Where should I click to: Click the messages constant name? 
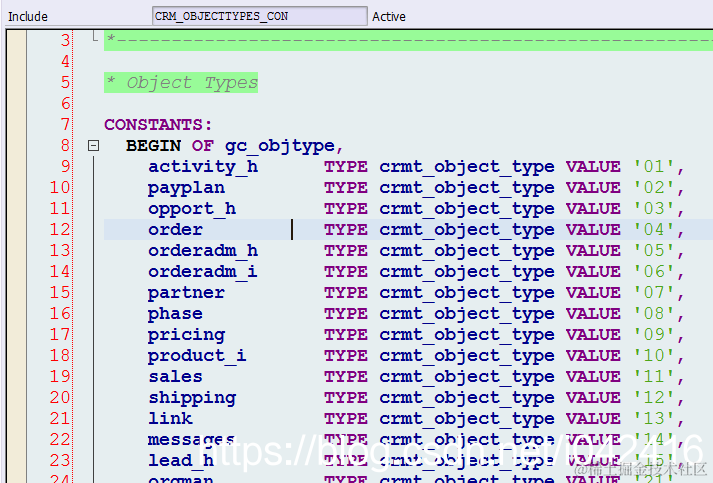click(191, 439)
